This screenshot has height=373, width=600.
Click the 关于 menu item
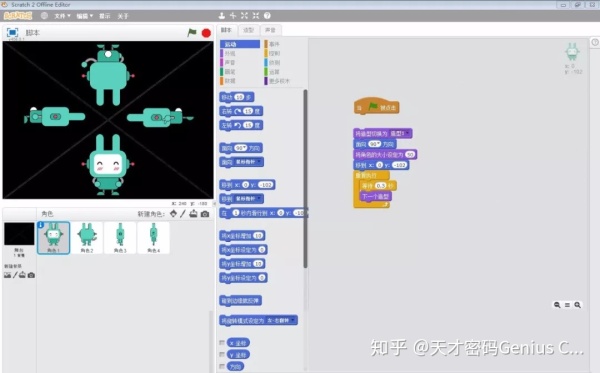point(122,16)
